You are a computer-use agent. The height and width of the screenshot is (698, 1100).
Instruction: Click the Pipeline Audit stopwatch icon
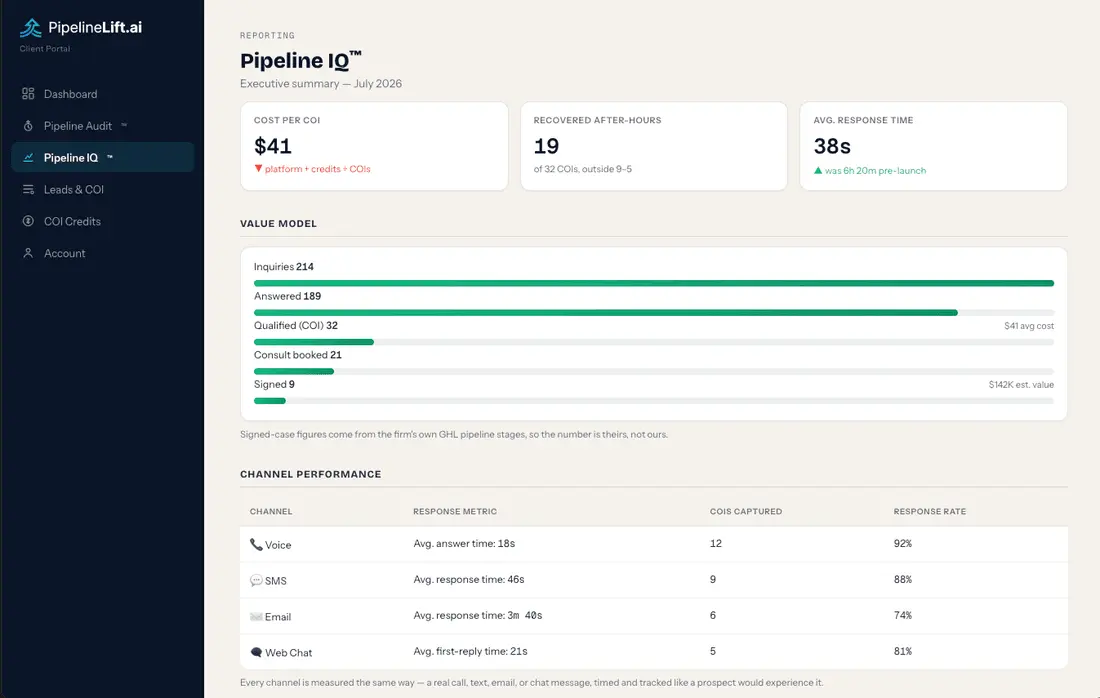click(x=28, y=126)
